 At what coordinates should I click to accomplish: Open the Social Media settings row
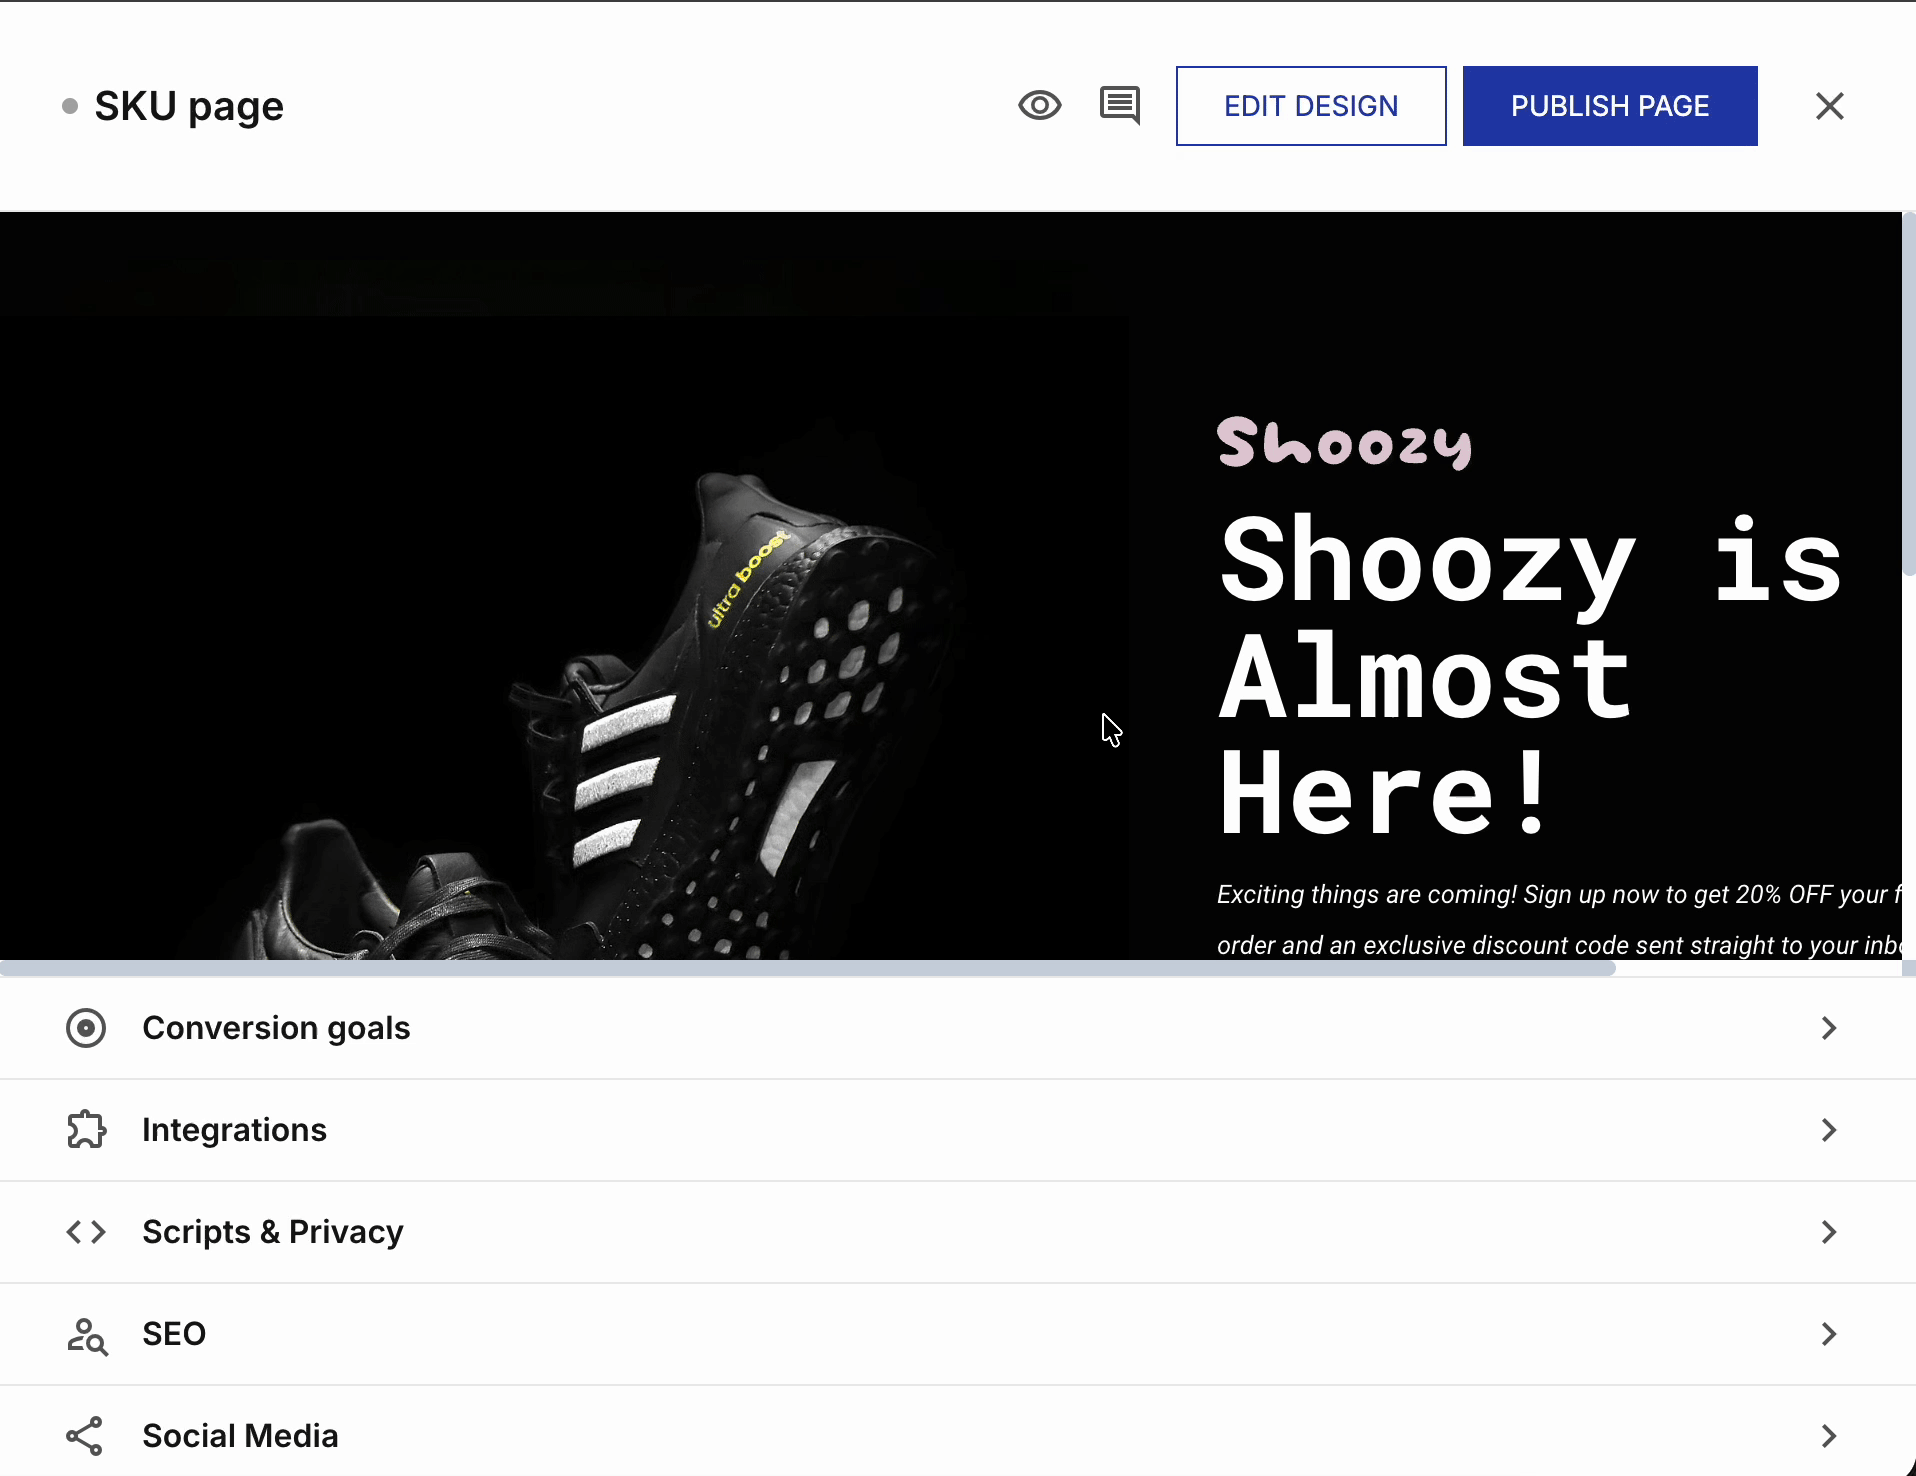pos(240,1436)
